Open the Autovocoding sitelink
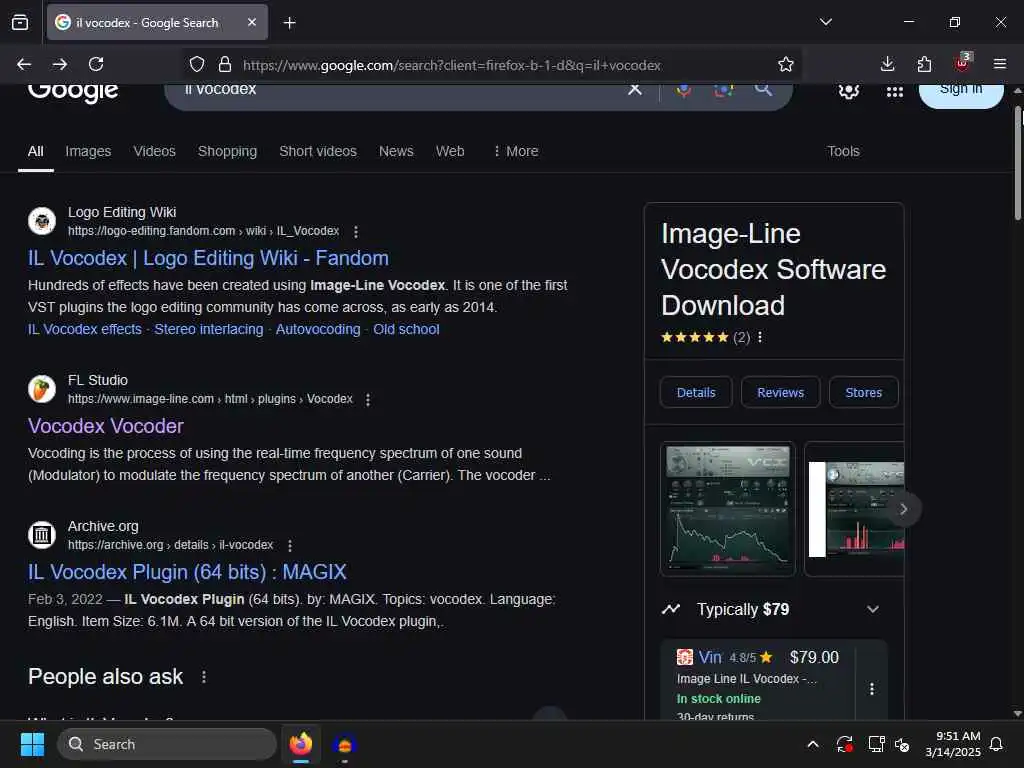1024x768 pixels. 317,329
